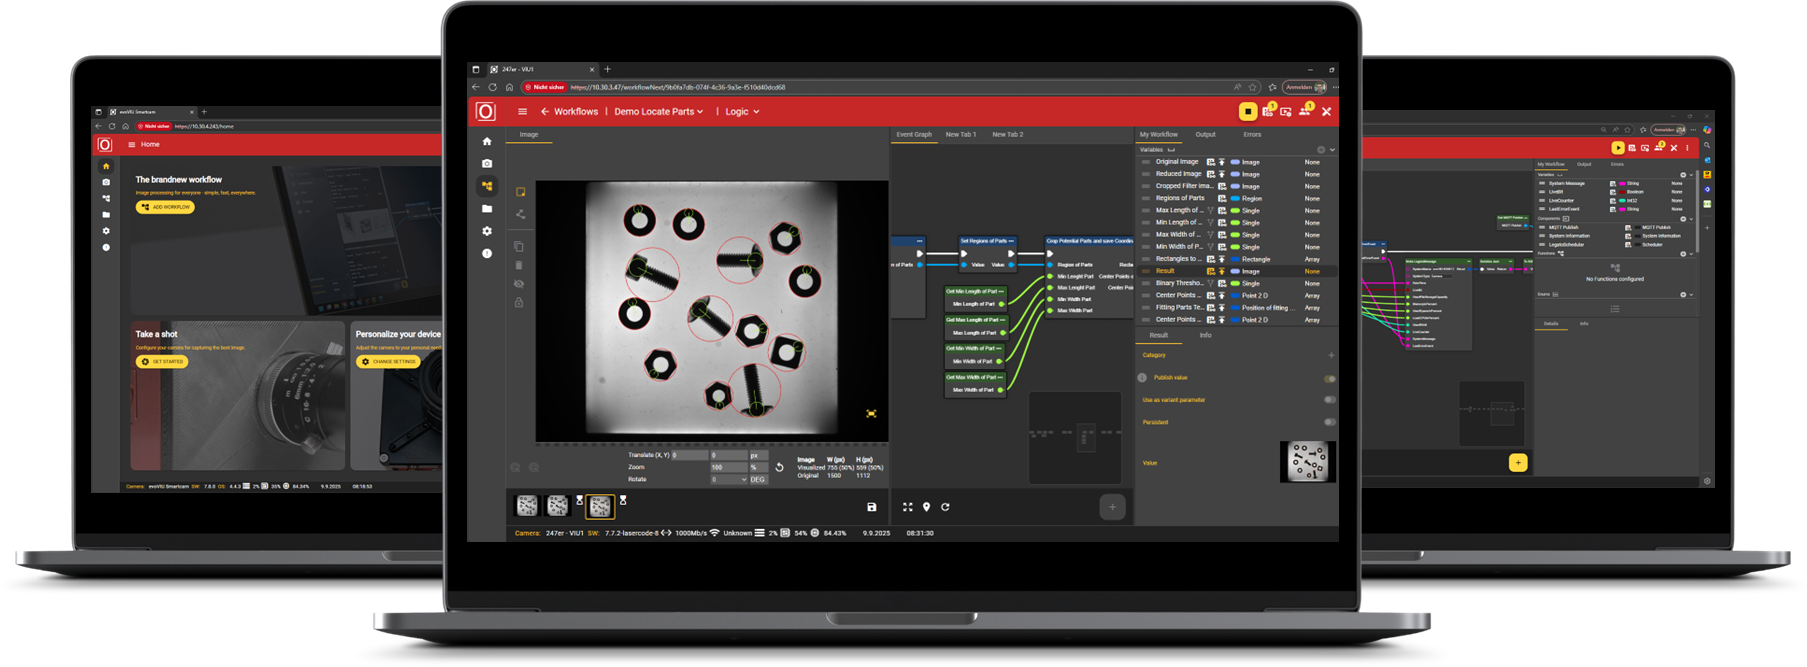Screen dimensions: 1807x667
Task: Click the camera icon in center app sidebar
Action: click(x=487, y=163)
